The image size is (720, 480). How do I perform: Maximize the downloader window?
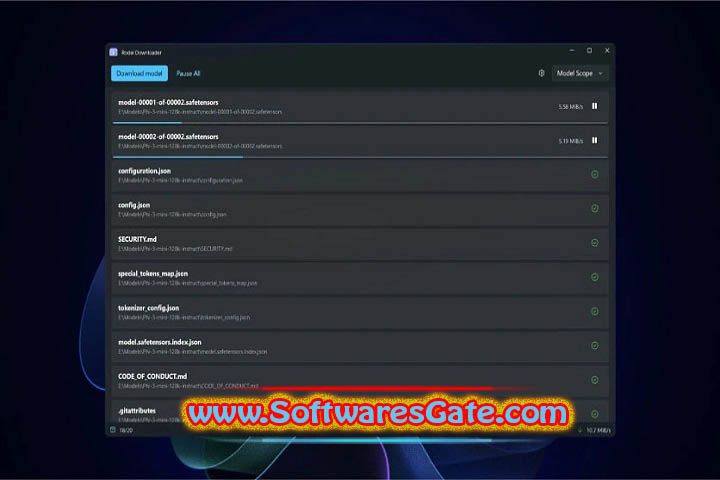coord(589,51)
